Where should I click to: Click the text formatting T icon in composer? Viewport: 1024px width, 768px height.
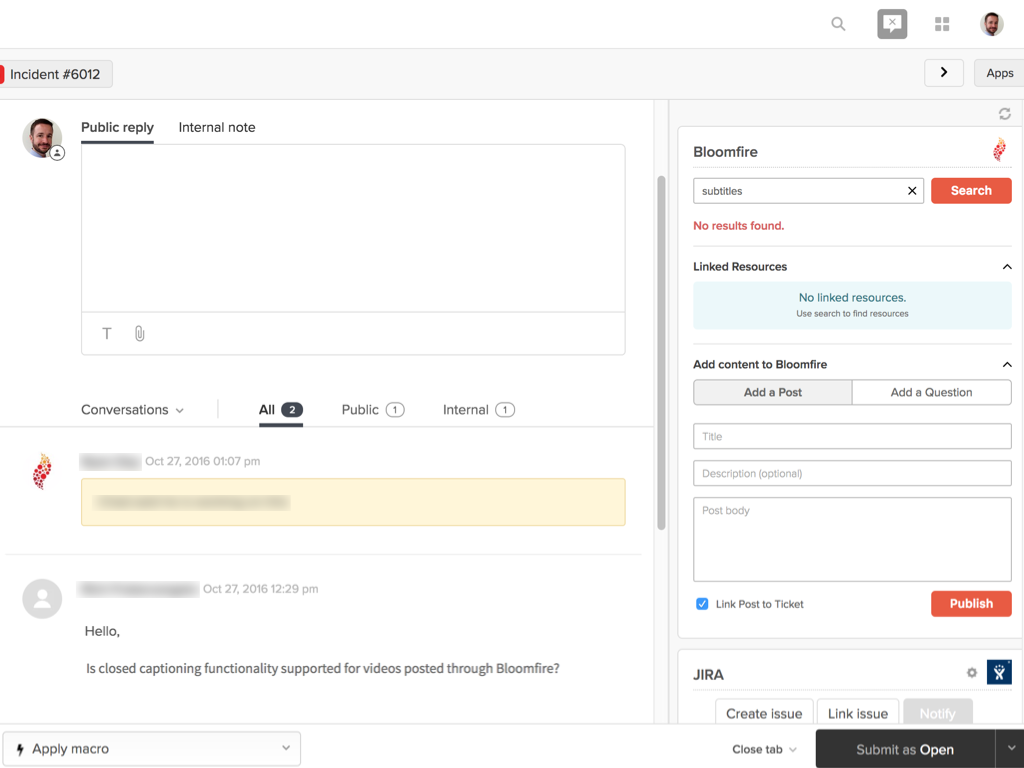(x=106, y=333)
